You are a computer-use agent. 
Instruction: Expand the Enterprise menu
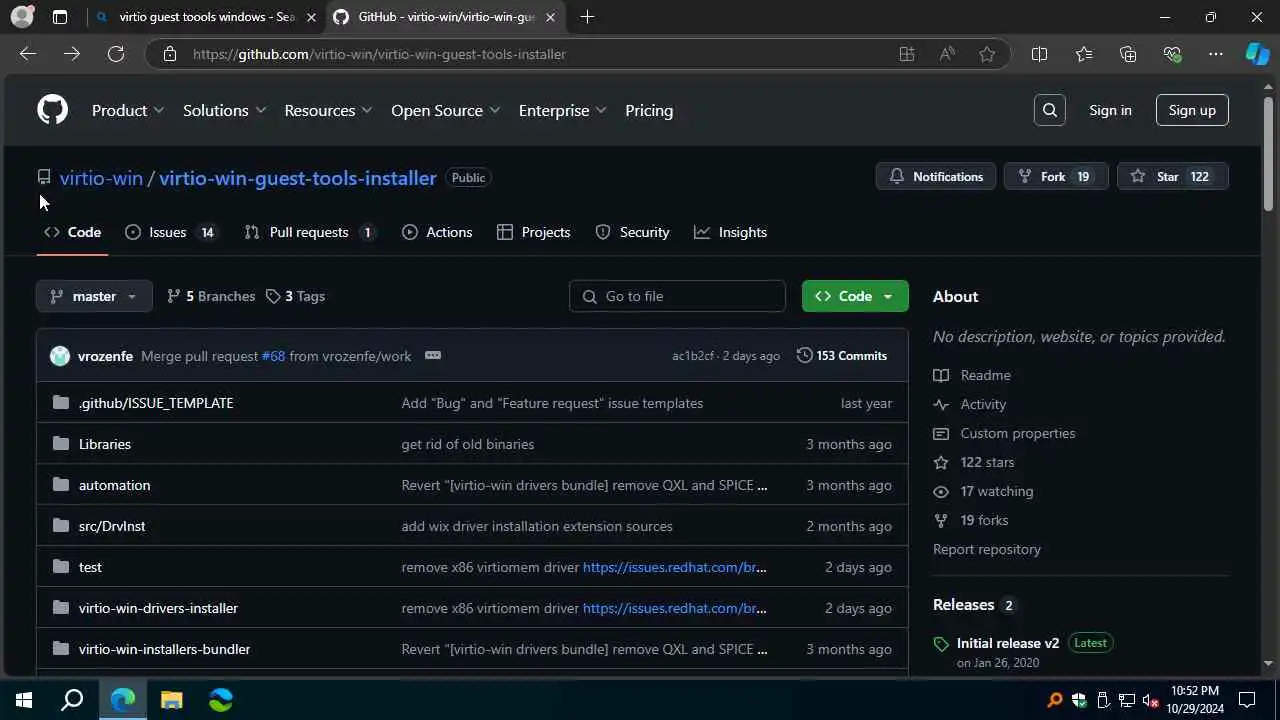(x=562, y=110)
